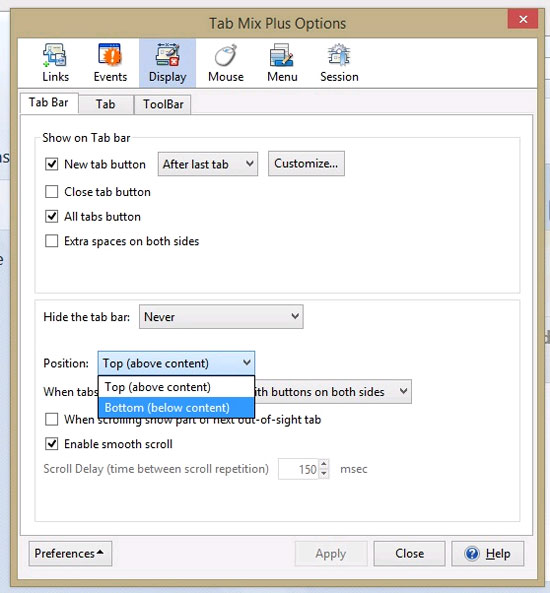
Task: Open the Events options icon
Action: pyautogui.click(x=110, y=63)
